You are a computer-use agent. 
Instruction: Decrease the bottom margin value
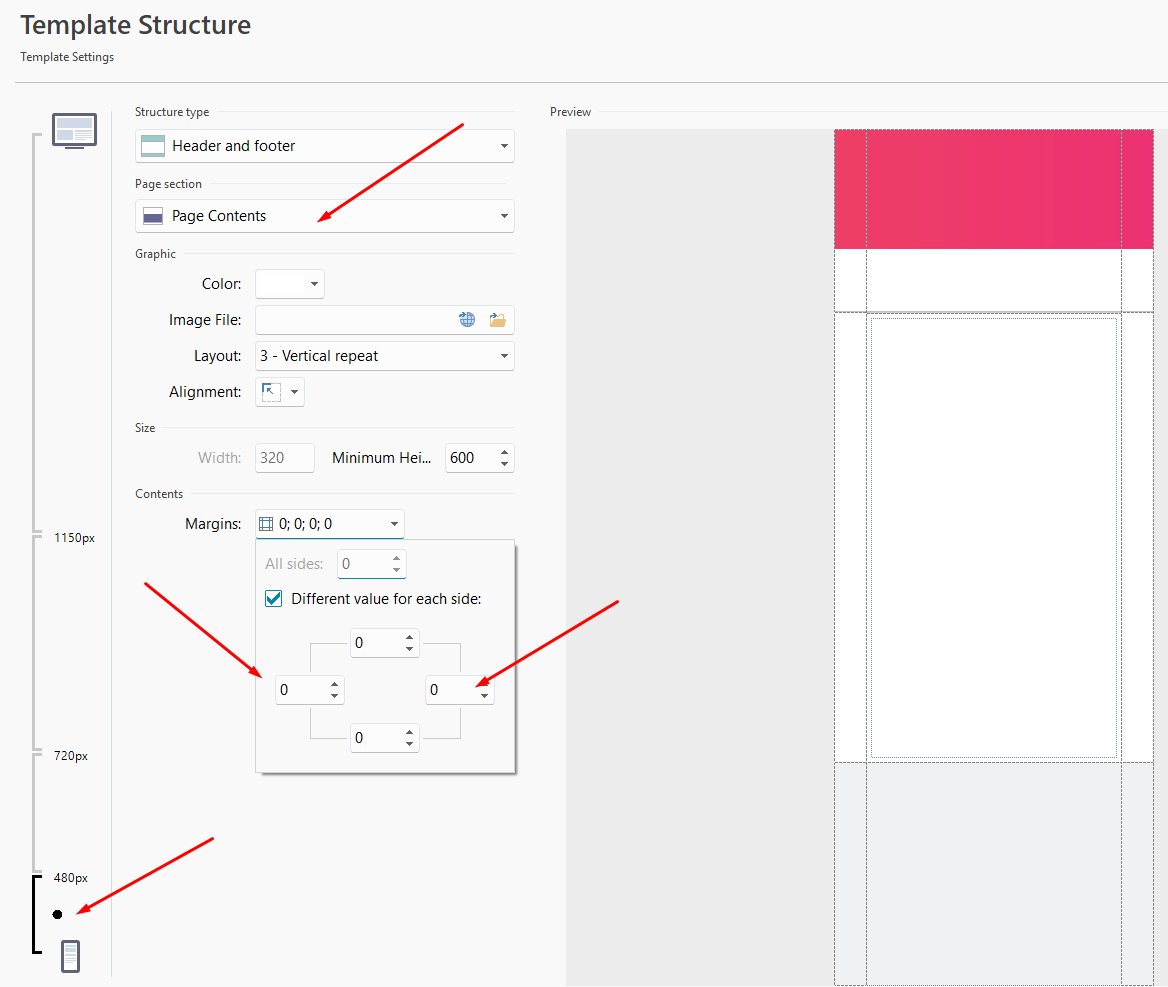(x=409, y=743)
